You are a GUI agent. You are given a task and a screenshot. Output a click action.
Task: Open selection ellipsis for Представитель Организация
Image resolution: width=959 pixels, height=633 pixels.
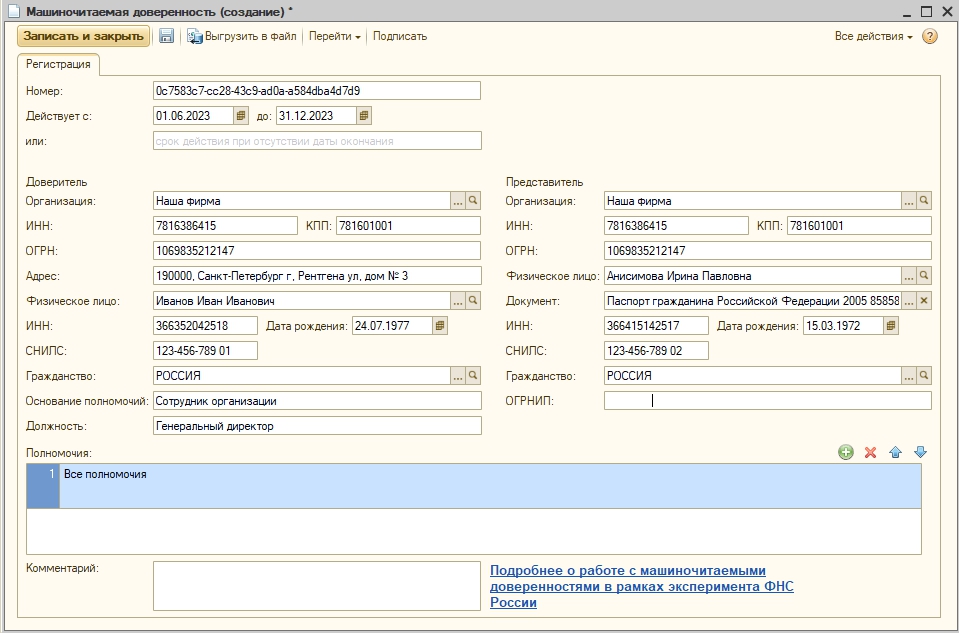click(909, 201)
